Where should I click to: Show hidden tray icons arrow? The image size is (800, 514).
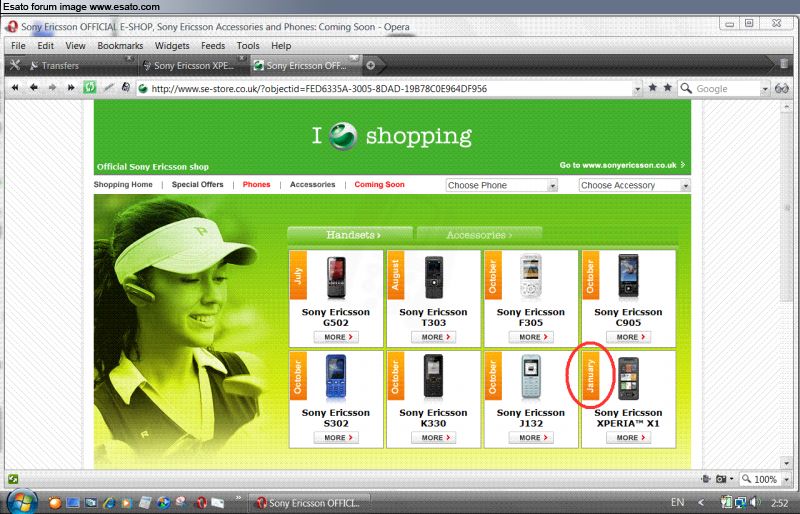701,503
